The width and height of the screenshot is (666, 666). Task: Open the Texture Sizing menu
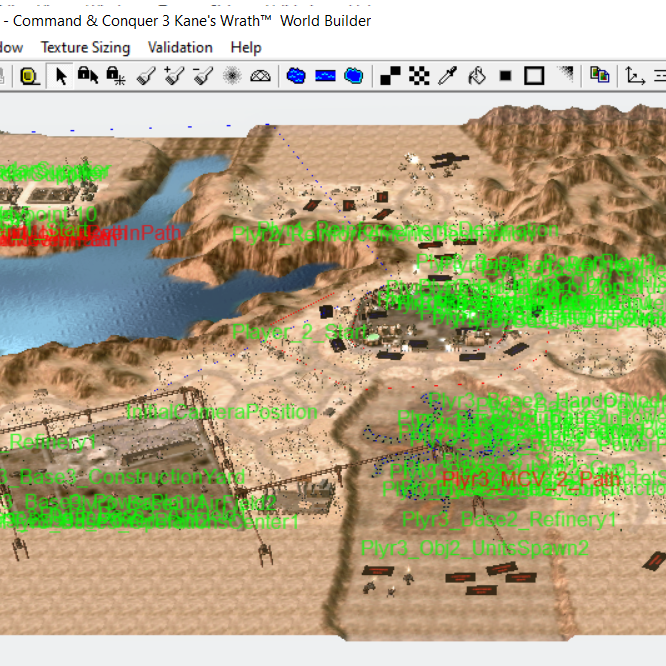click(x=85, y=48)
